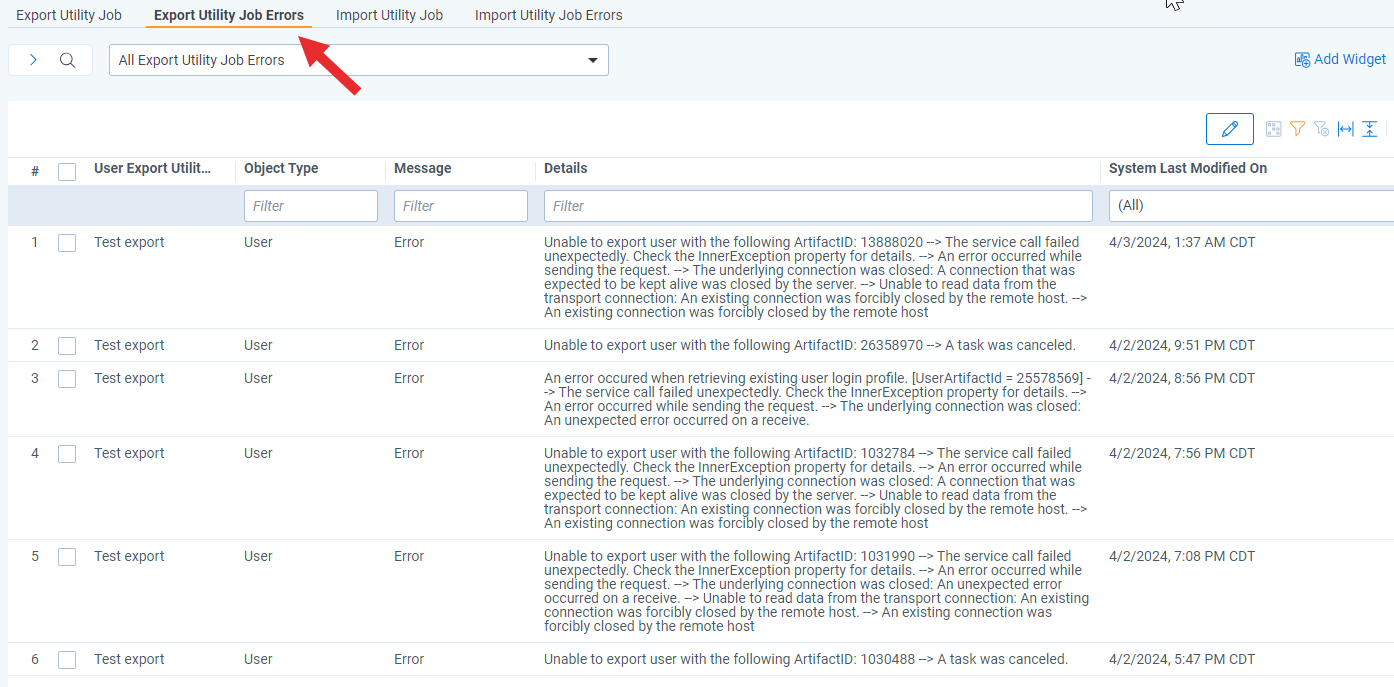The height and width of the screenshot is (687, 1394).
Task: Tick the row 5 checkbox
Action: point(67,557)
